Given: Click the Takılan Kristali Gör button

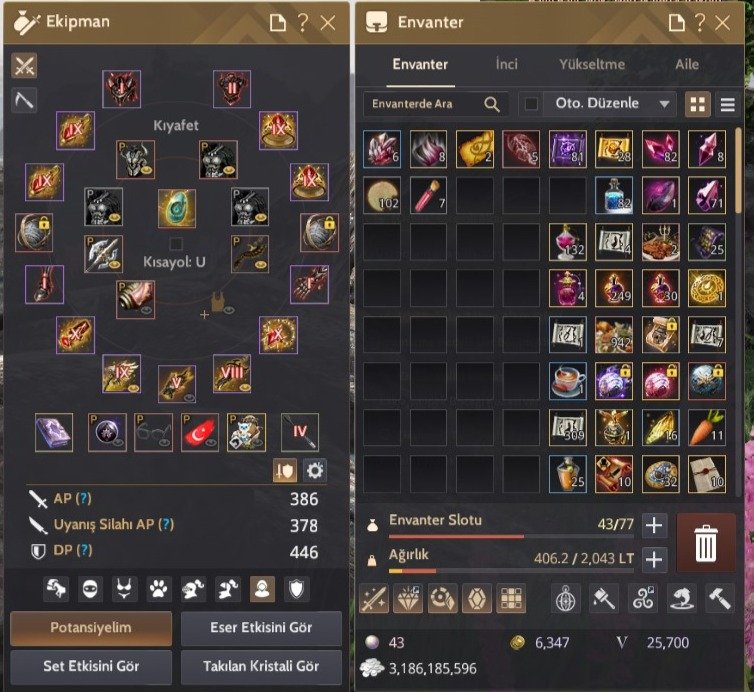Looking at the screenshot, I should click(x=261, y=667).
